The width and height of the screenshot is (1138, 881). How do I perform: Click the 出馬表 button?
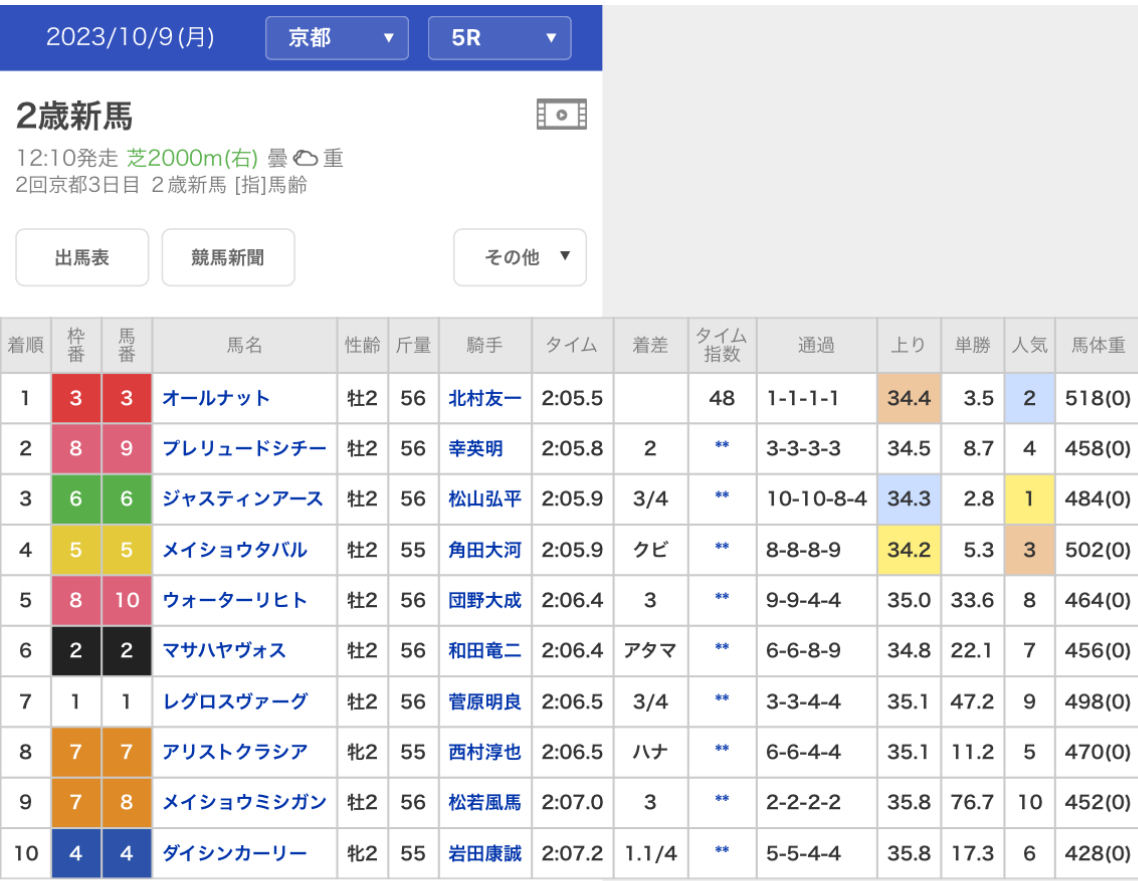82,257
